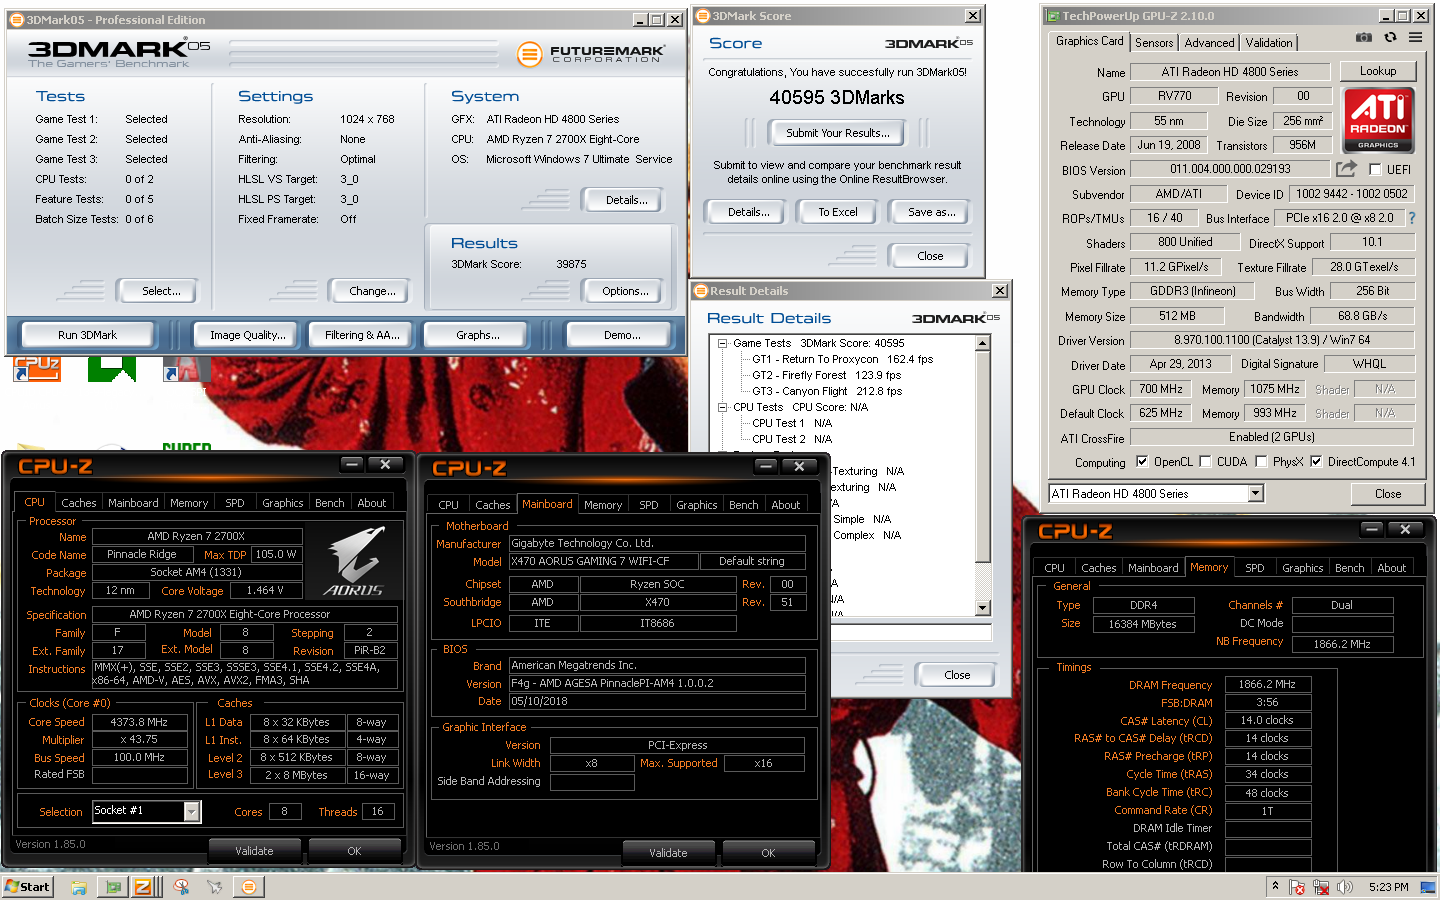Viewport: 1440px width, 900px height.
Task: Click the Futuremark orange logo icon
Action: (x=530, y=54)
